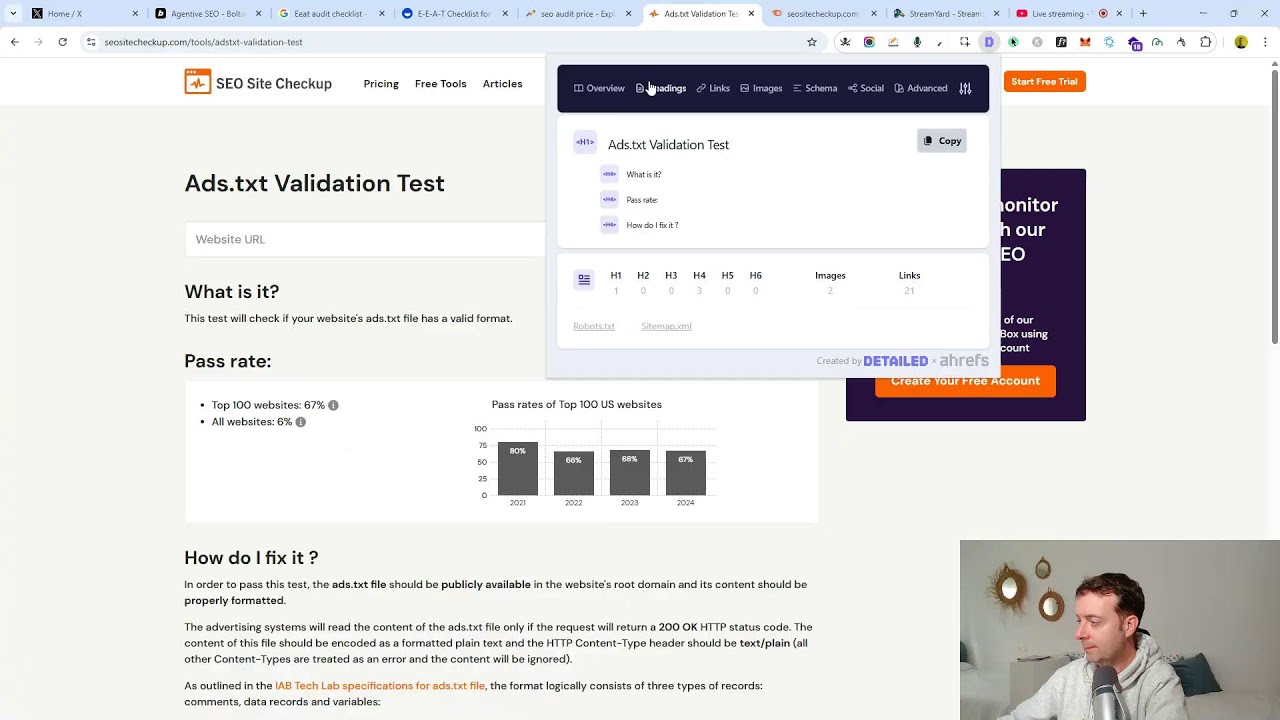This screenshot has width=1280, height=720.
Task: Open the Articles menu item
Action: (x=502, y=84)
